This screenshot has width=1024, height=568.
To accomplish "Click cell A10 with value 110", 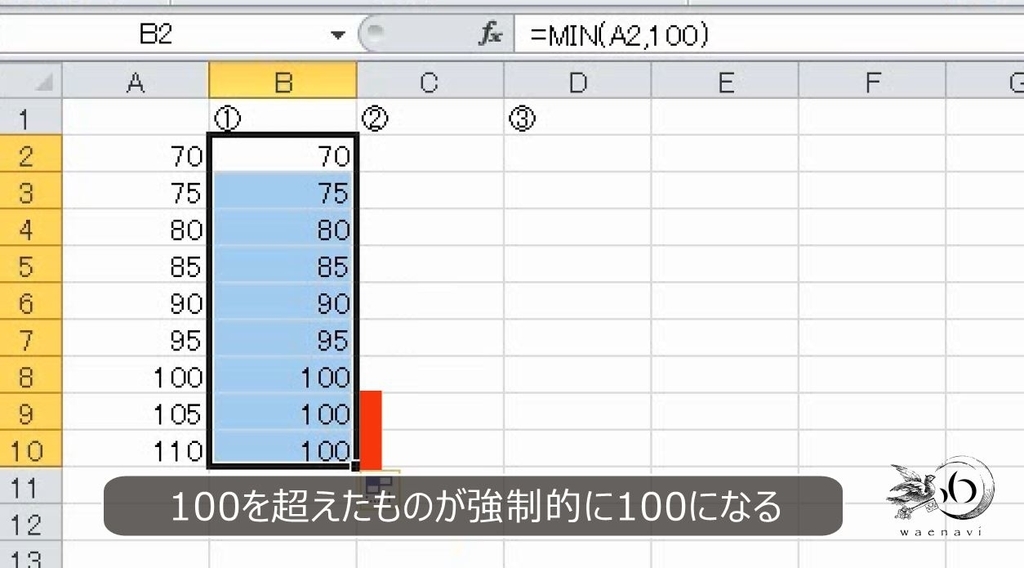I will click(136, 449).
